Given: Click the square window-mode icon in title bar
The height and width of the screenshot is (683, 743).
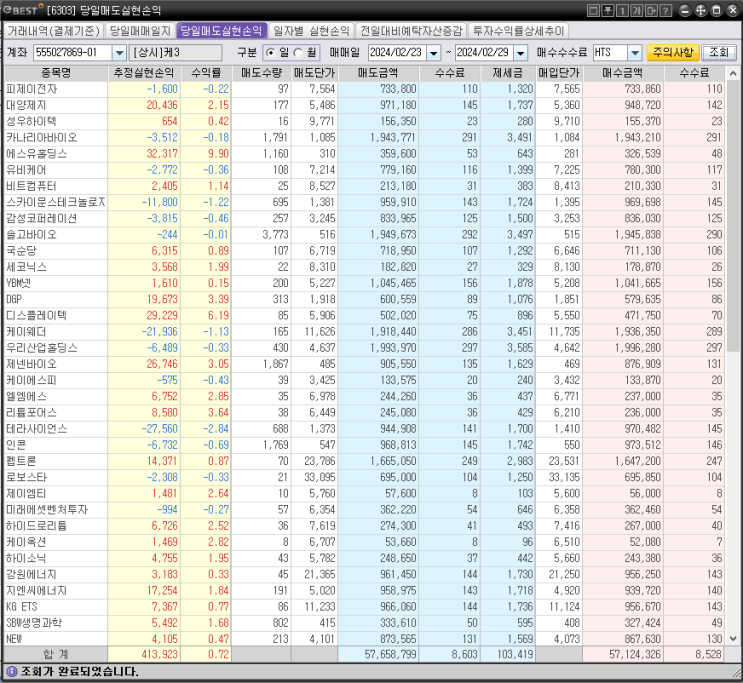Looking at the screenshot, I should (593, 10).
